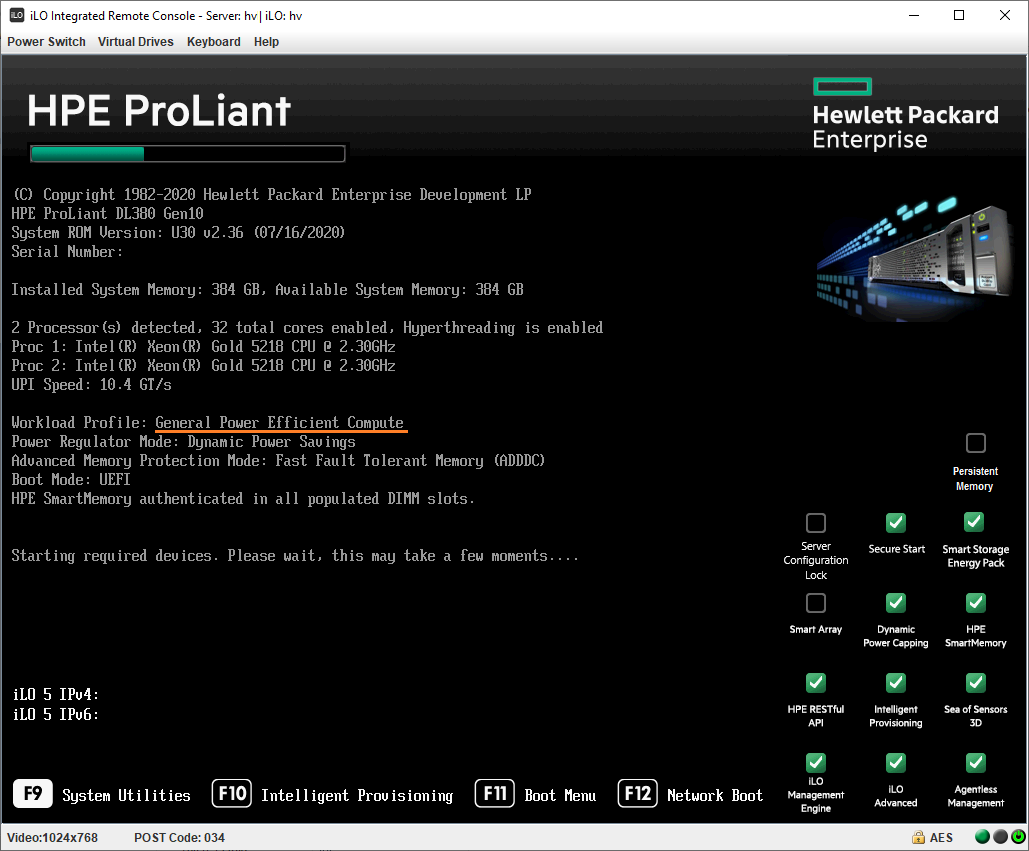Click the POST Code: 034 status text
This screenshot has height=851, width=1029.
click(x=179, y=838)
